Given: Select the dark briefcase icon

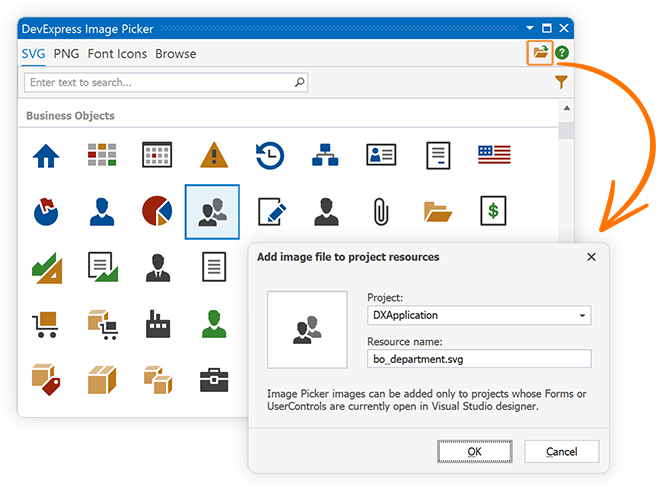Looking at the screenshot, I should point(214,380).
